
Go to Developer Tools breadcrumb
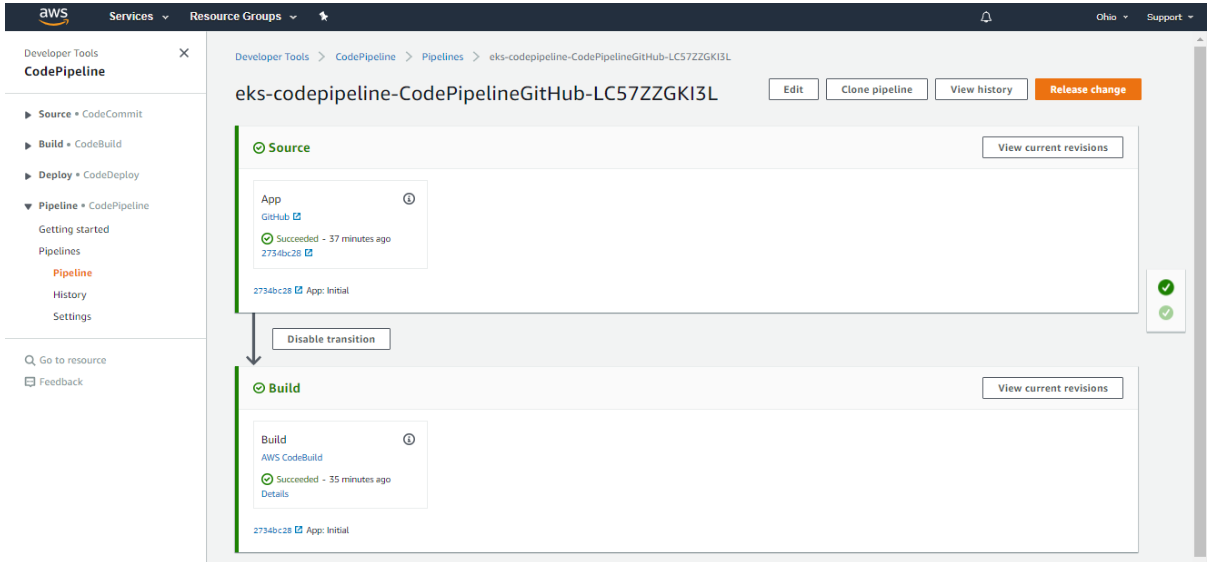[272, 57]
